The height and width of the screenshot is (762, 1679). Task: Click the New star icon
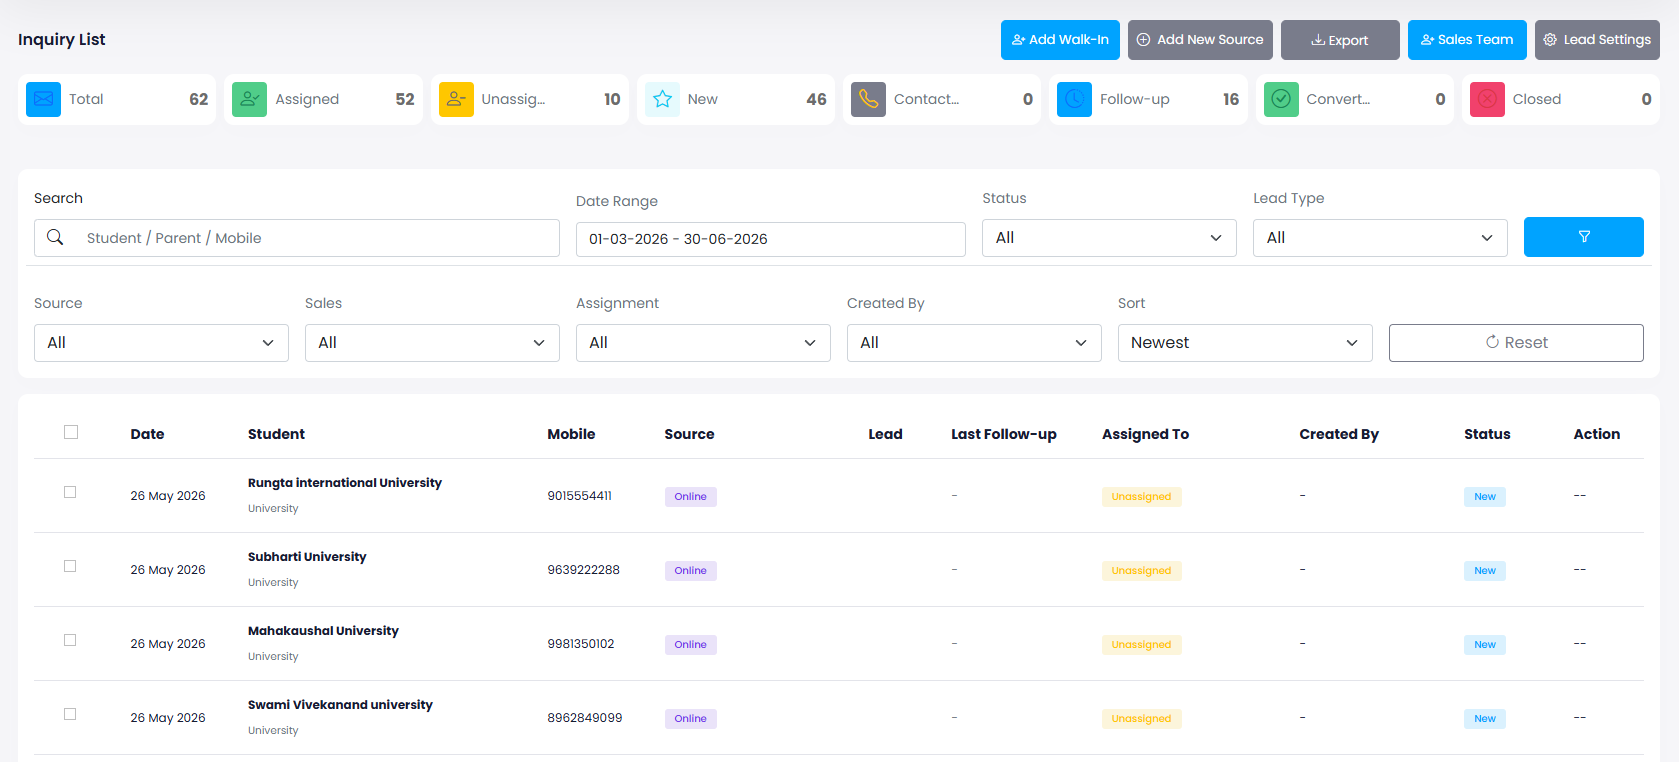point(662,99)
